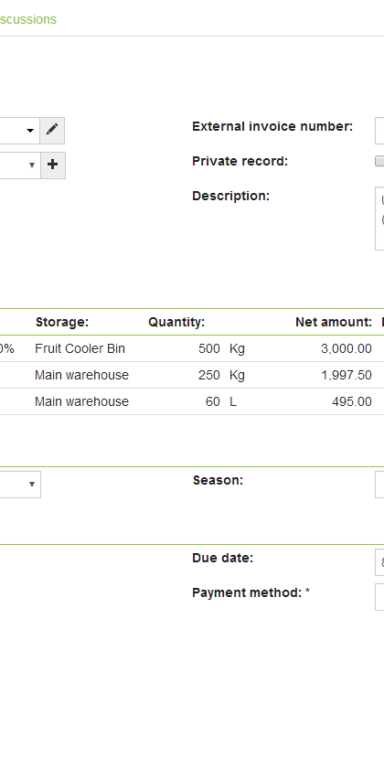Open the dropdown left of Season label
This screenshot has height=768, width=384.
(20, 484)
